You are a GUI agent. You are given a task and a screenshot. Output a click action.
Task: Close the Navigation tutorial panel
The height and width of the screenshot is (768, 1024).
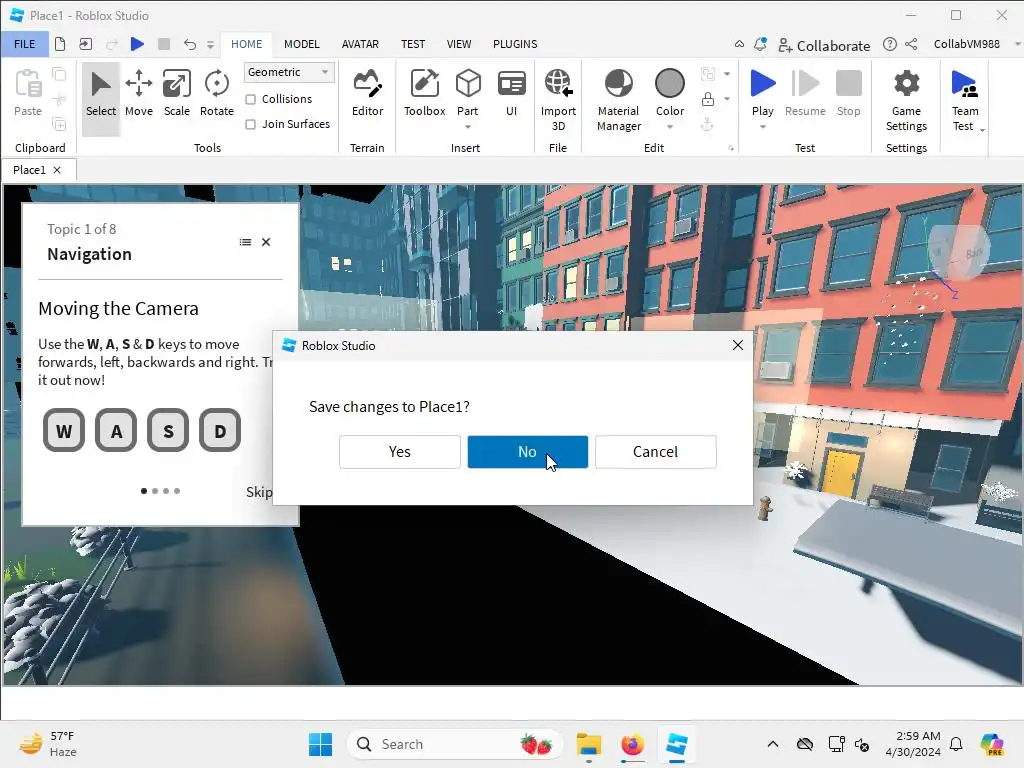tap(266, 242)
